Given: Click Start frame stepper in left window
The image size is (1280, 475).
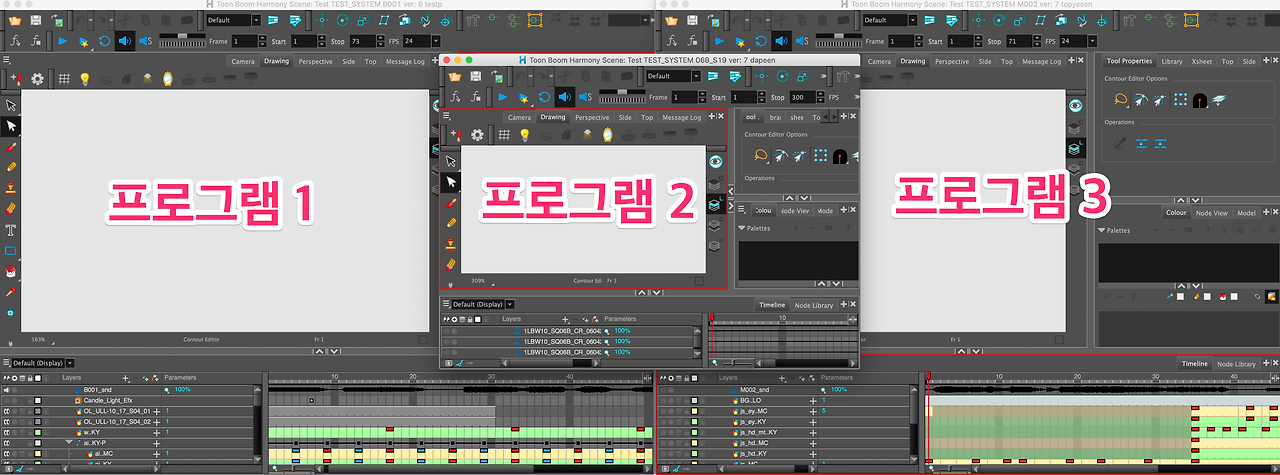Looking at the screenshot, I should tap(320, 41).
